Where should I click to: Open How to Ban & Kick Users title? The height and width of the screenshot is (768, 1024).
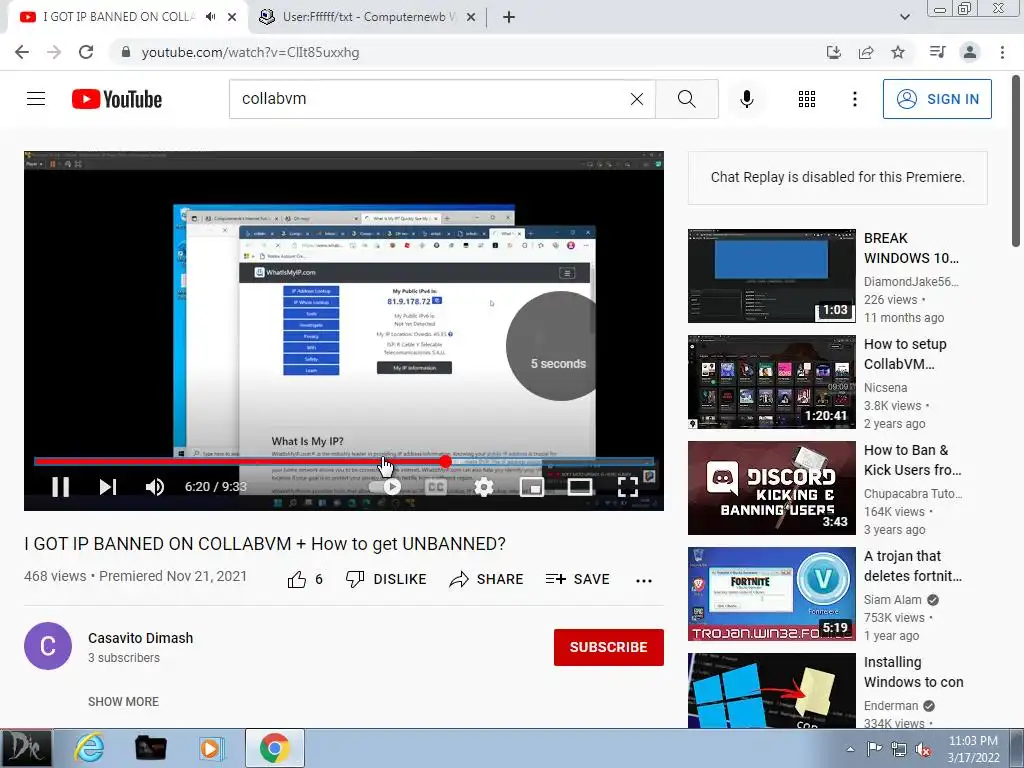[912, 460]
